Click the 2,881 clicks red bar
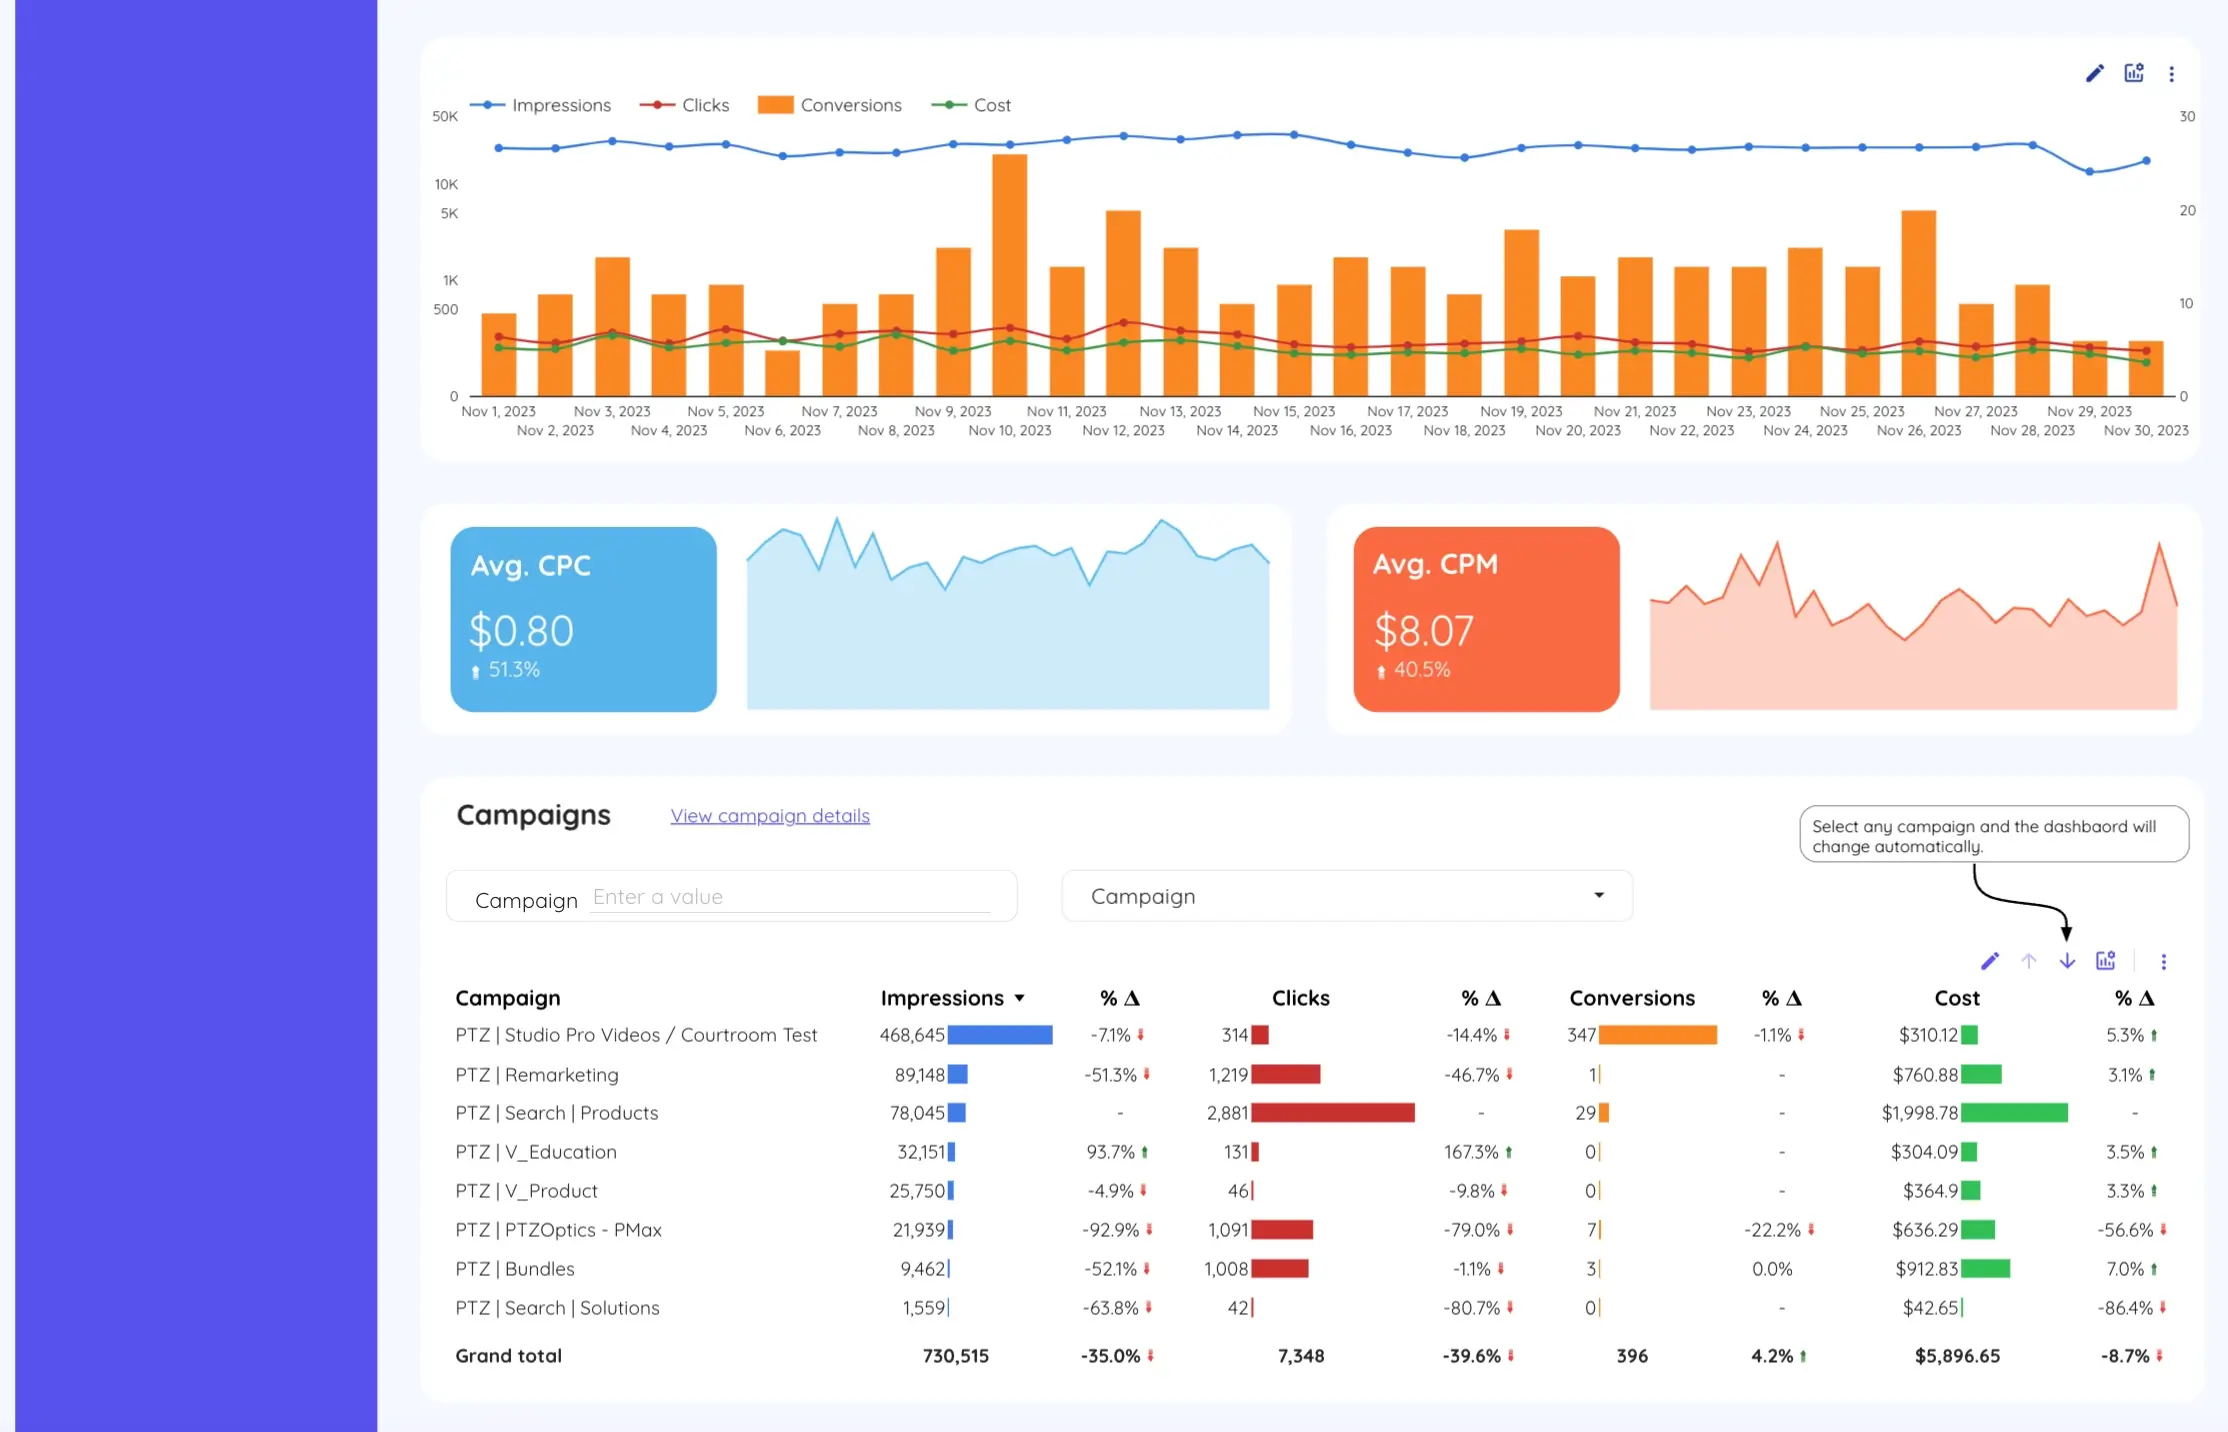 (x=1333, y=1113)
